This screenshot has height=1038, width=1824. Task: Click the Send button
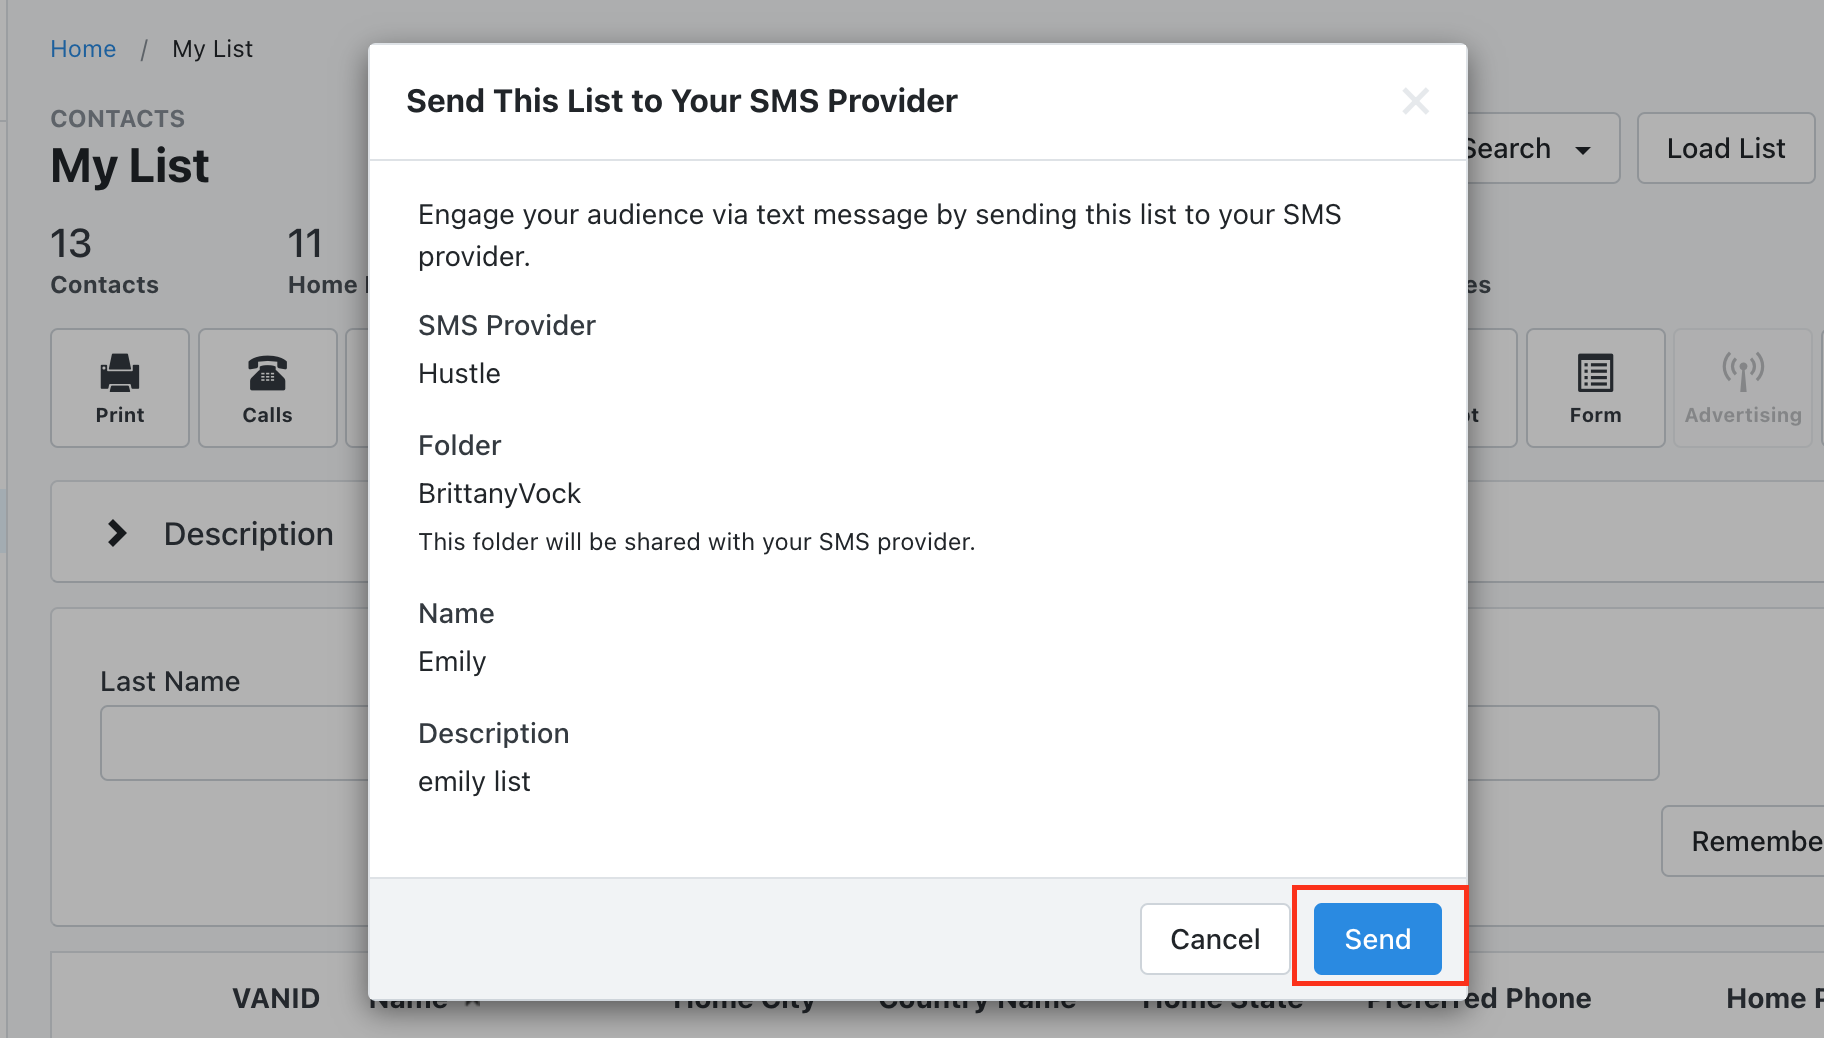1377,938
